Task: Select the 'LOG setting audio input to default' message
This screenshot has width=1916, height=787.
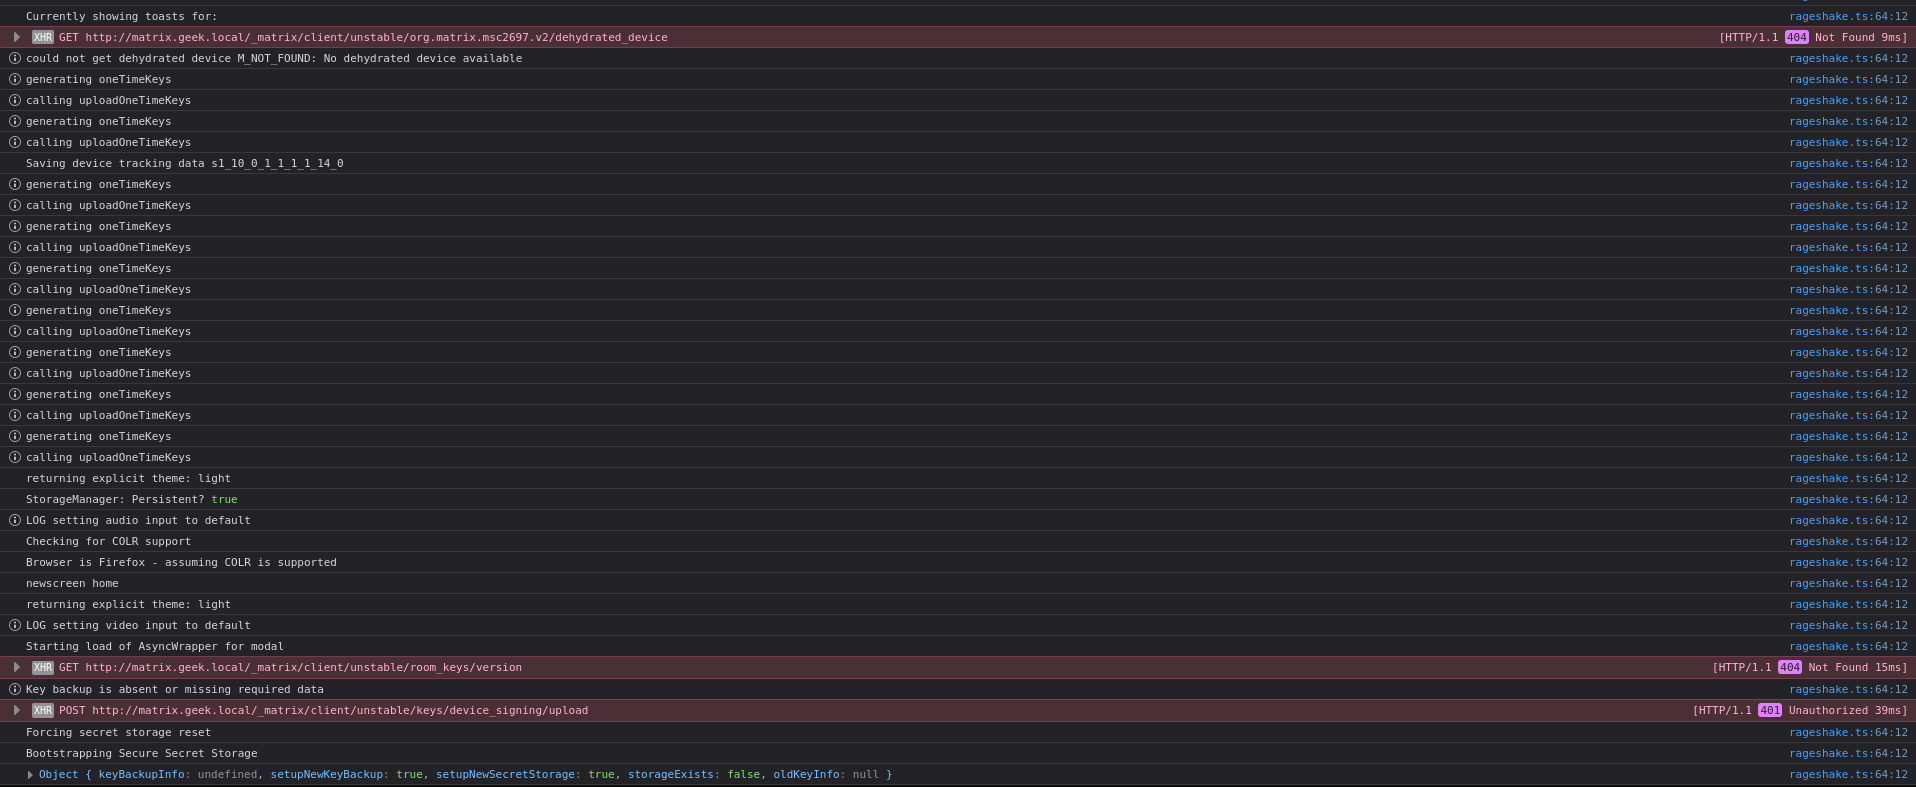Action: pos(138,520)
